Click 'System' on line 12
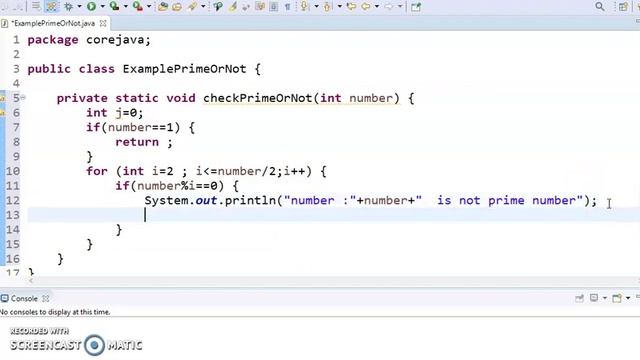Image resolution: width=640 pixels, height=360 pixels. click(166, 201)
